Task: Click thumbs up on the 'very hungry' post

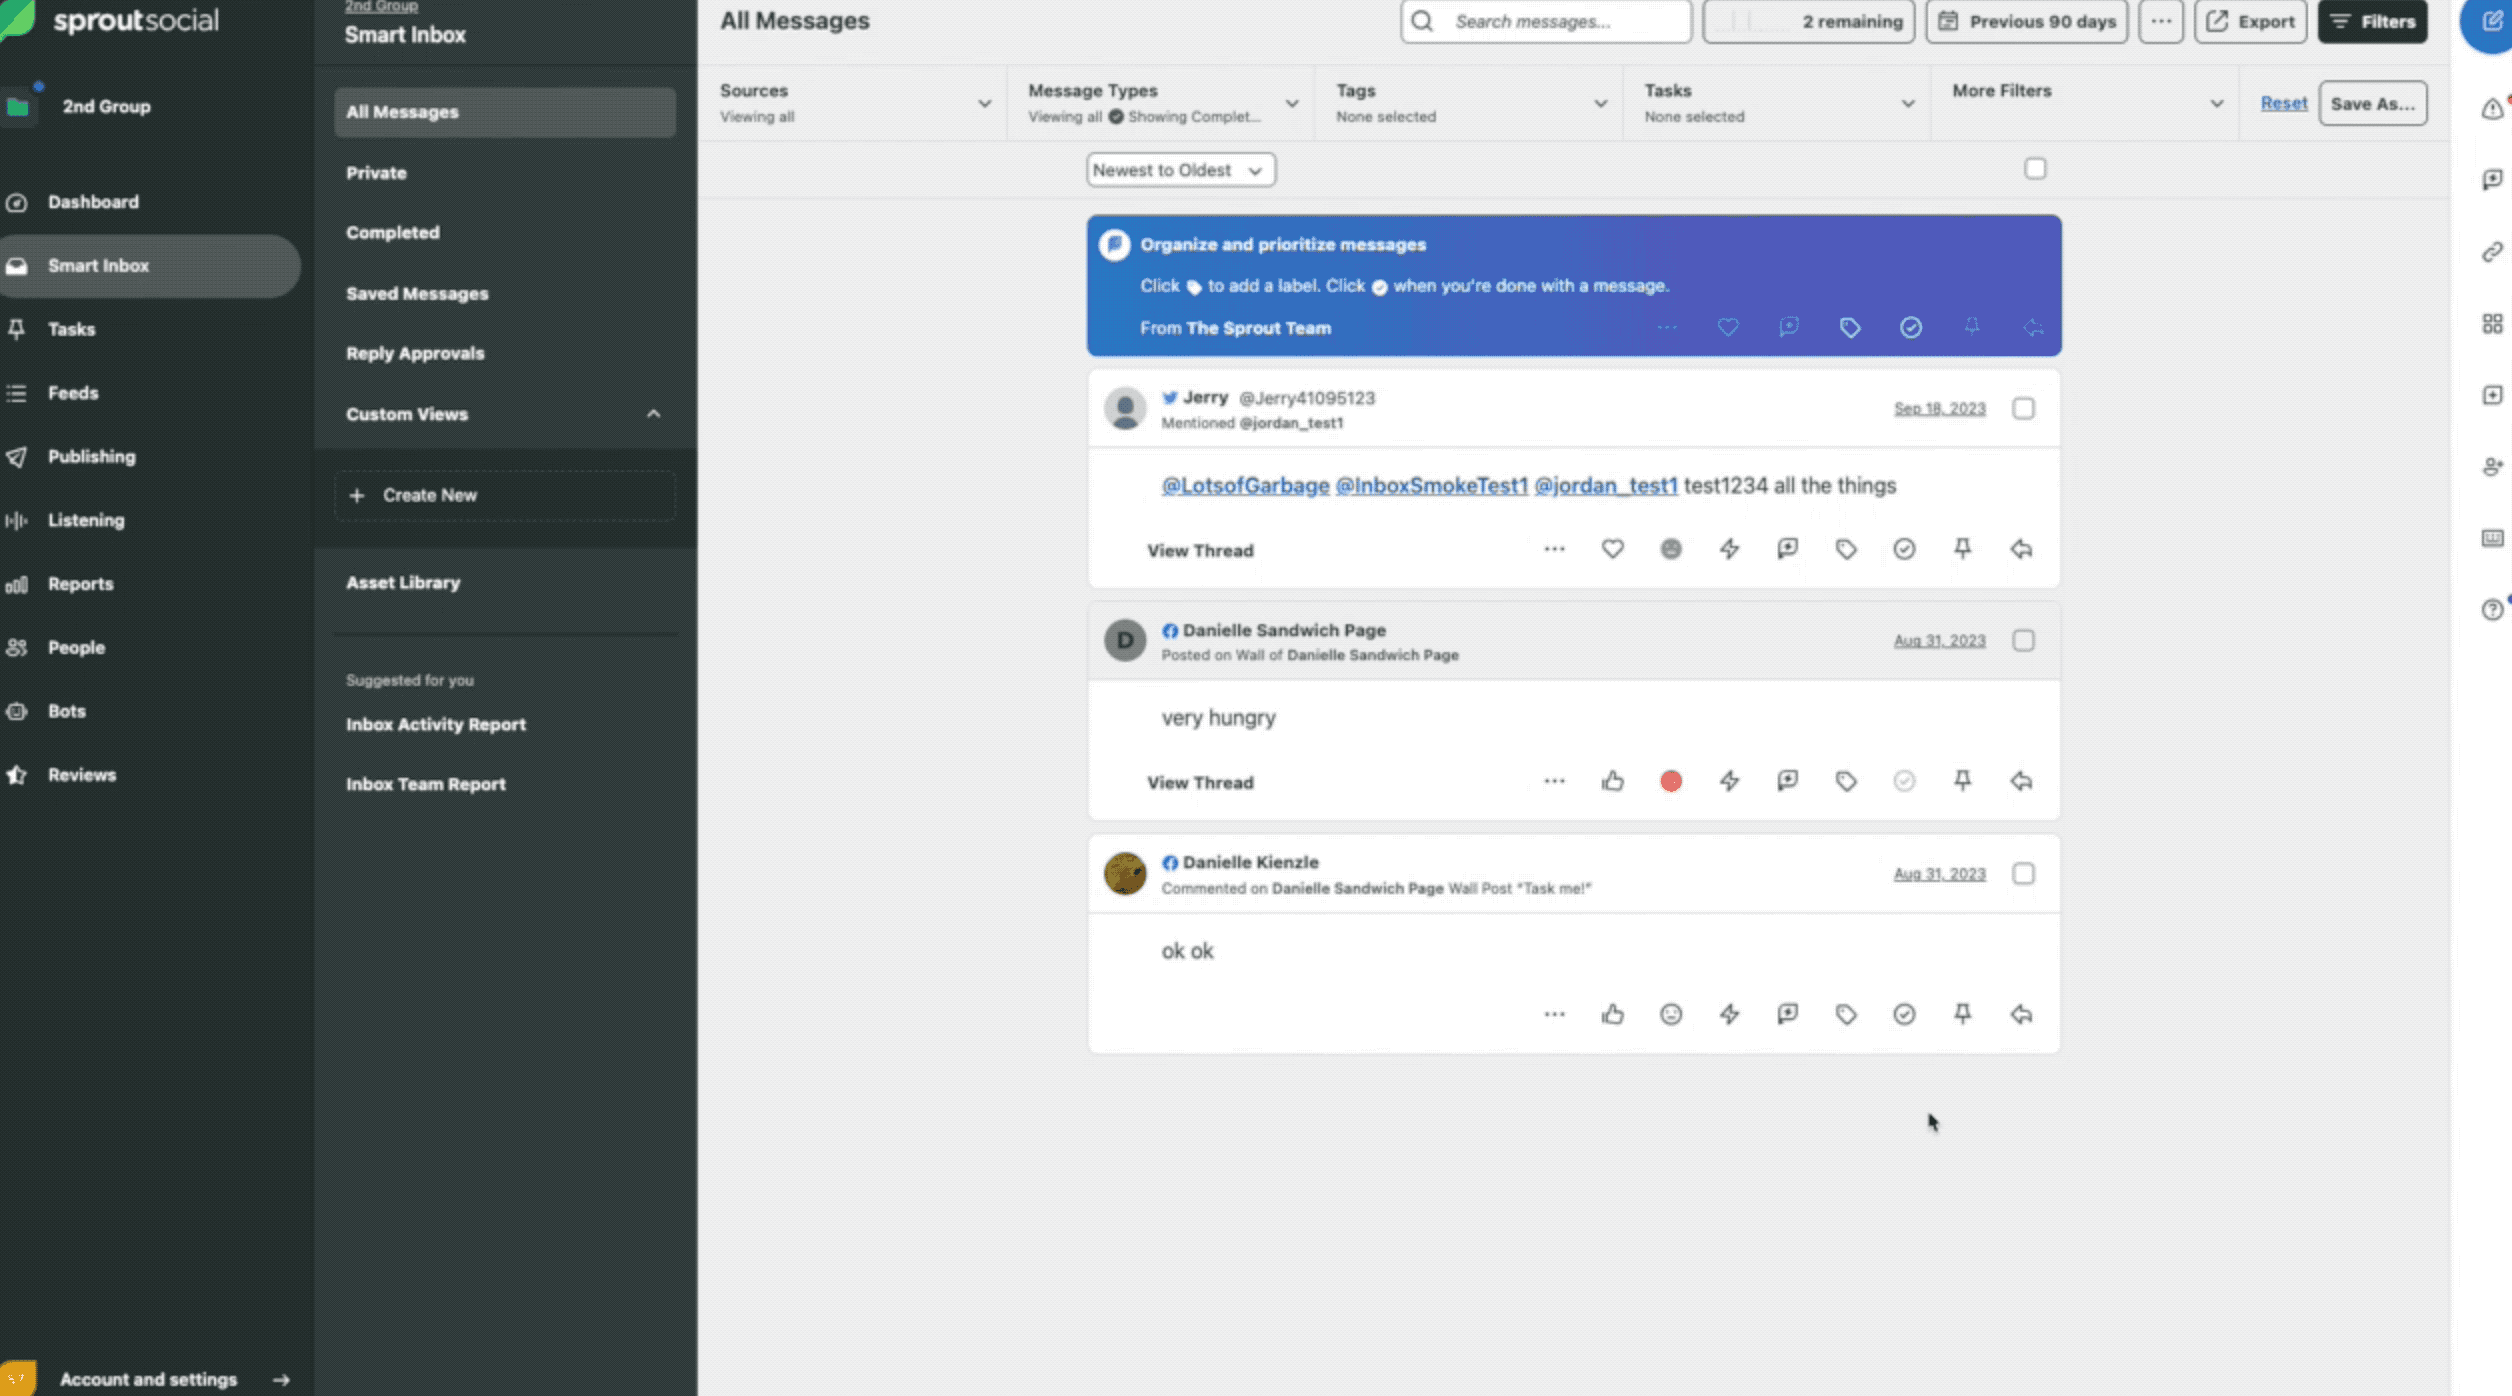Action: pyautogui.click(x=1612, y=781)
